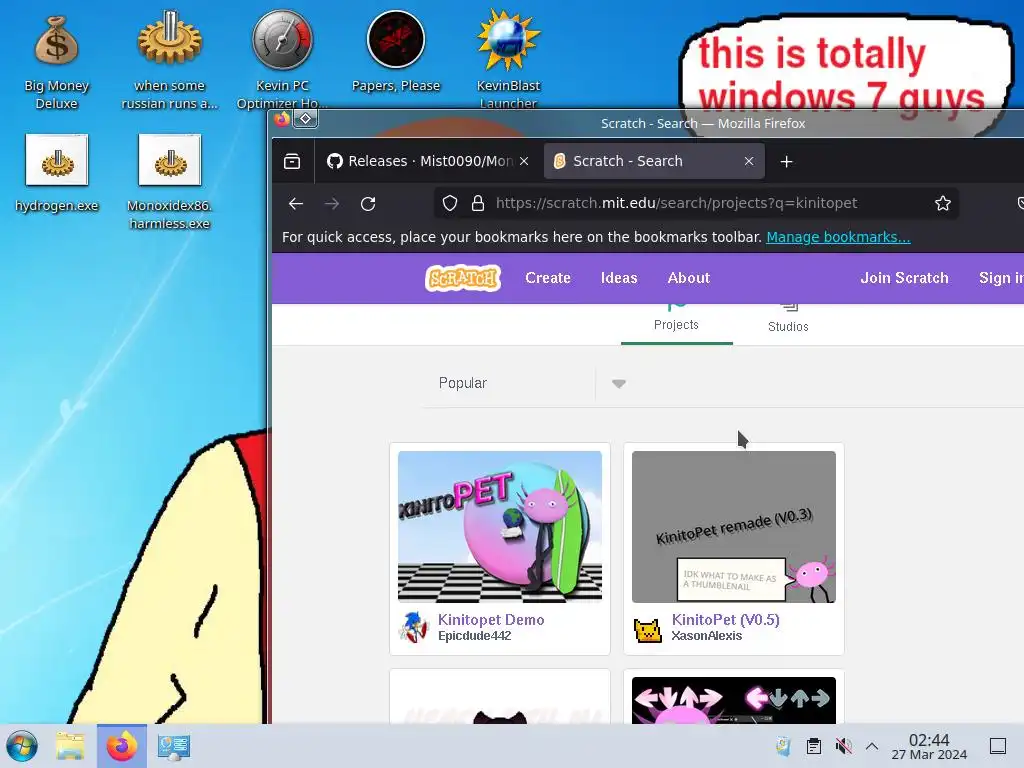Click the show desktop button
1024x768 pixels.
point(998,746)
